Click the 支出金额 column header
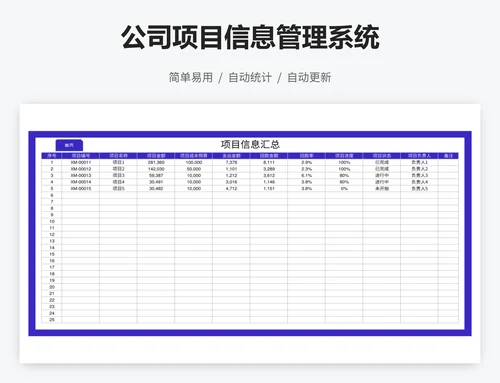This screenshot has height=383, width=500. click(x=231, y=156)
